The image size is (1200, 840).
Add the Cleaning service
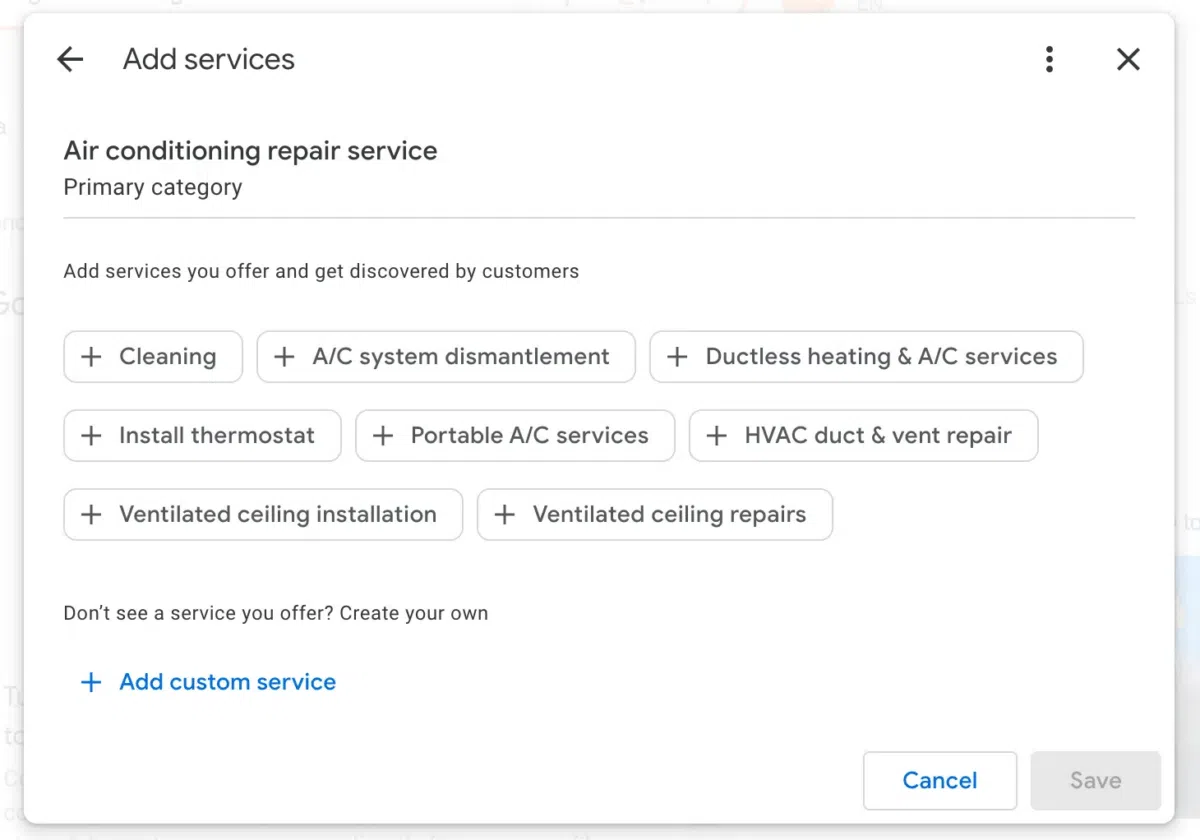point(153,356)
